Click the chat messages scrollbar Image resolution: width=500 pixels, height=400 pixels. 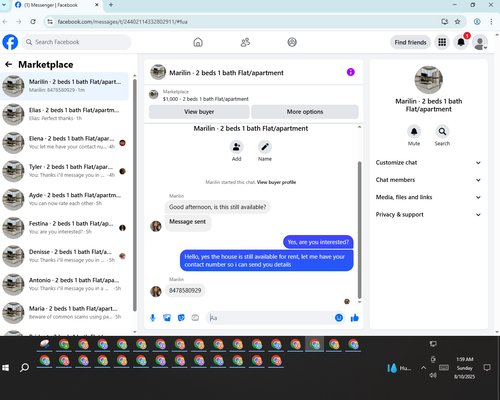click(359, 230)
